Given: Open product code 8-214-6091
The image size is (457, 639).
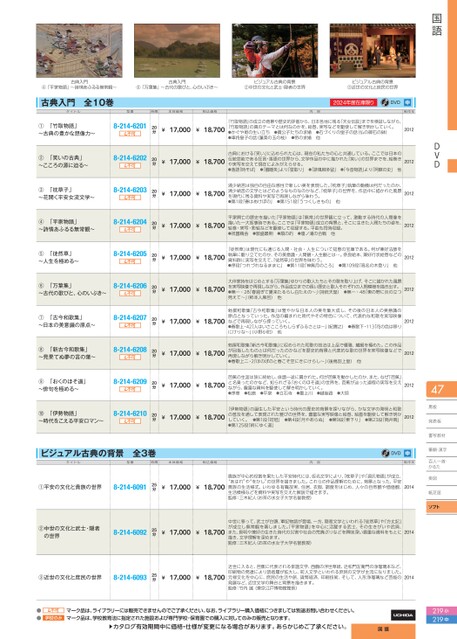Looking at the screenshot, I should [x=130, y=487].
